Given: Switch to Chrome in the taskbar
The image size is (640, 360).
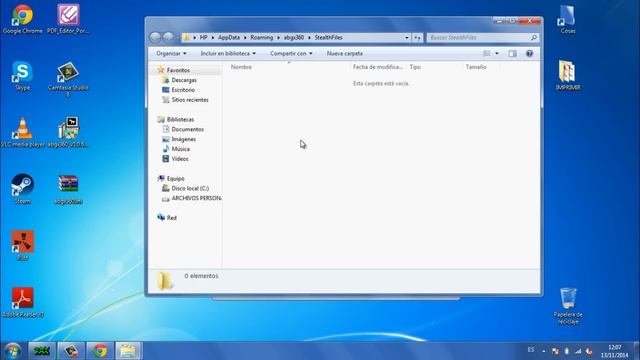Looking at the screenshot, I should 100,351.
